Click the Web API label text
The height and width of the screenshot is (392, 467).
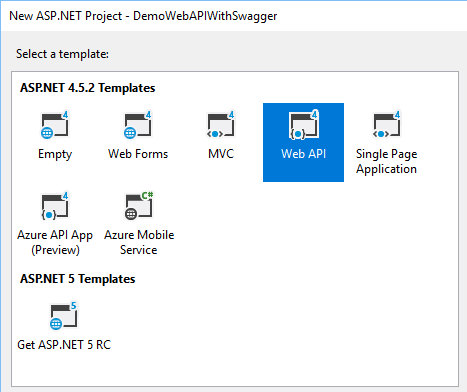(304, 154)
